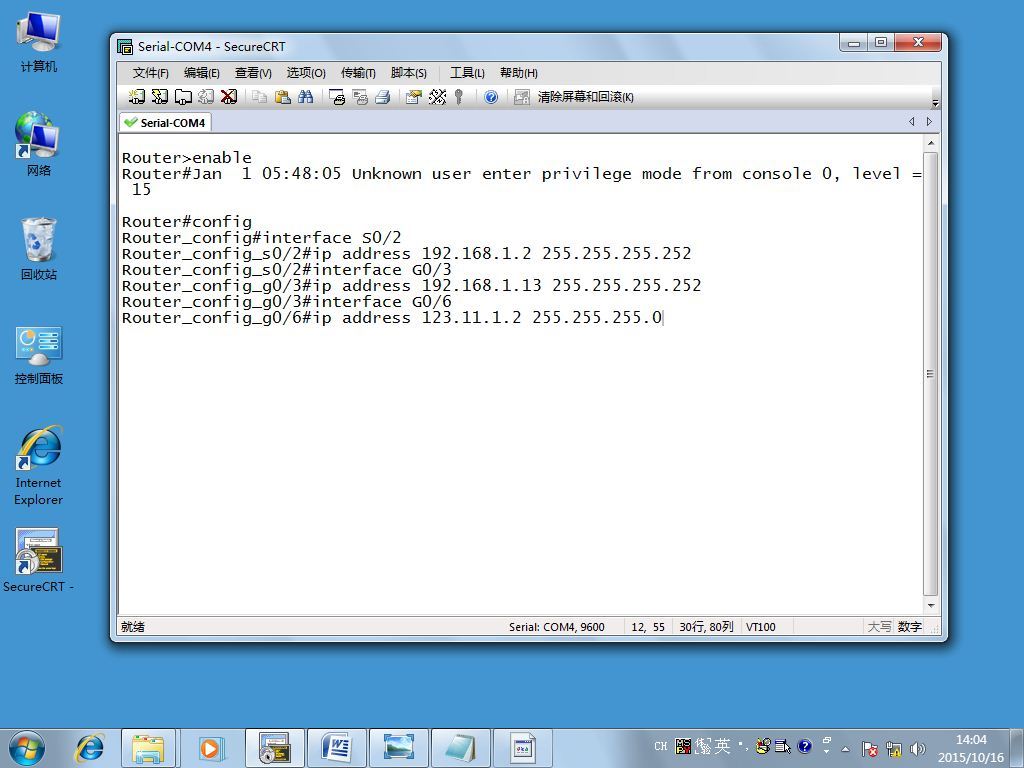Open the 回收站 recycle bin icon
This screenshot has height=768, width=1024.
[39, 249]
